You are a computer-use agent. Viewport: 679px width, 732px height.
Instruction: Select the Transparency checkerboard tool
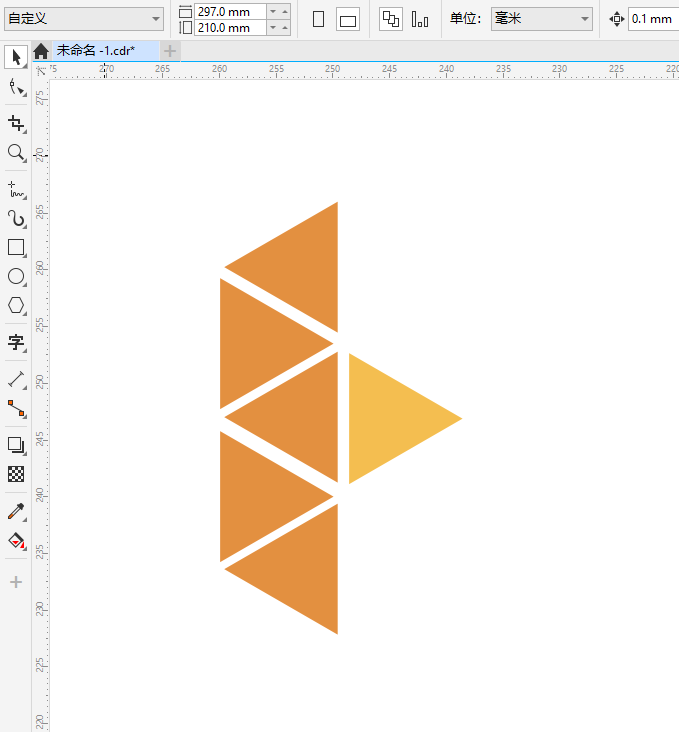pos(16,474)
